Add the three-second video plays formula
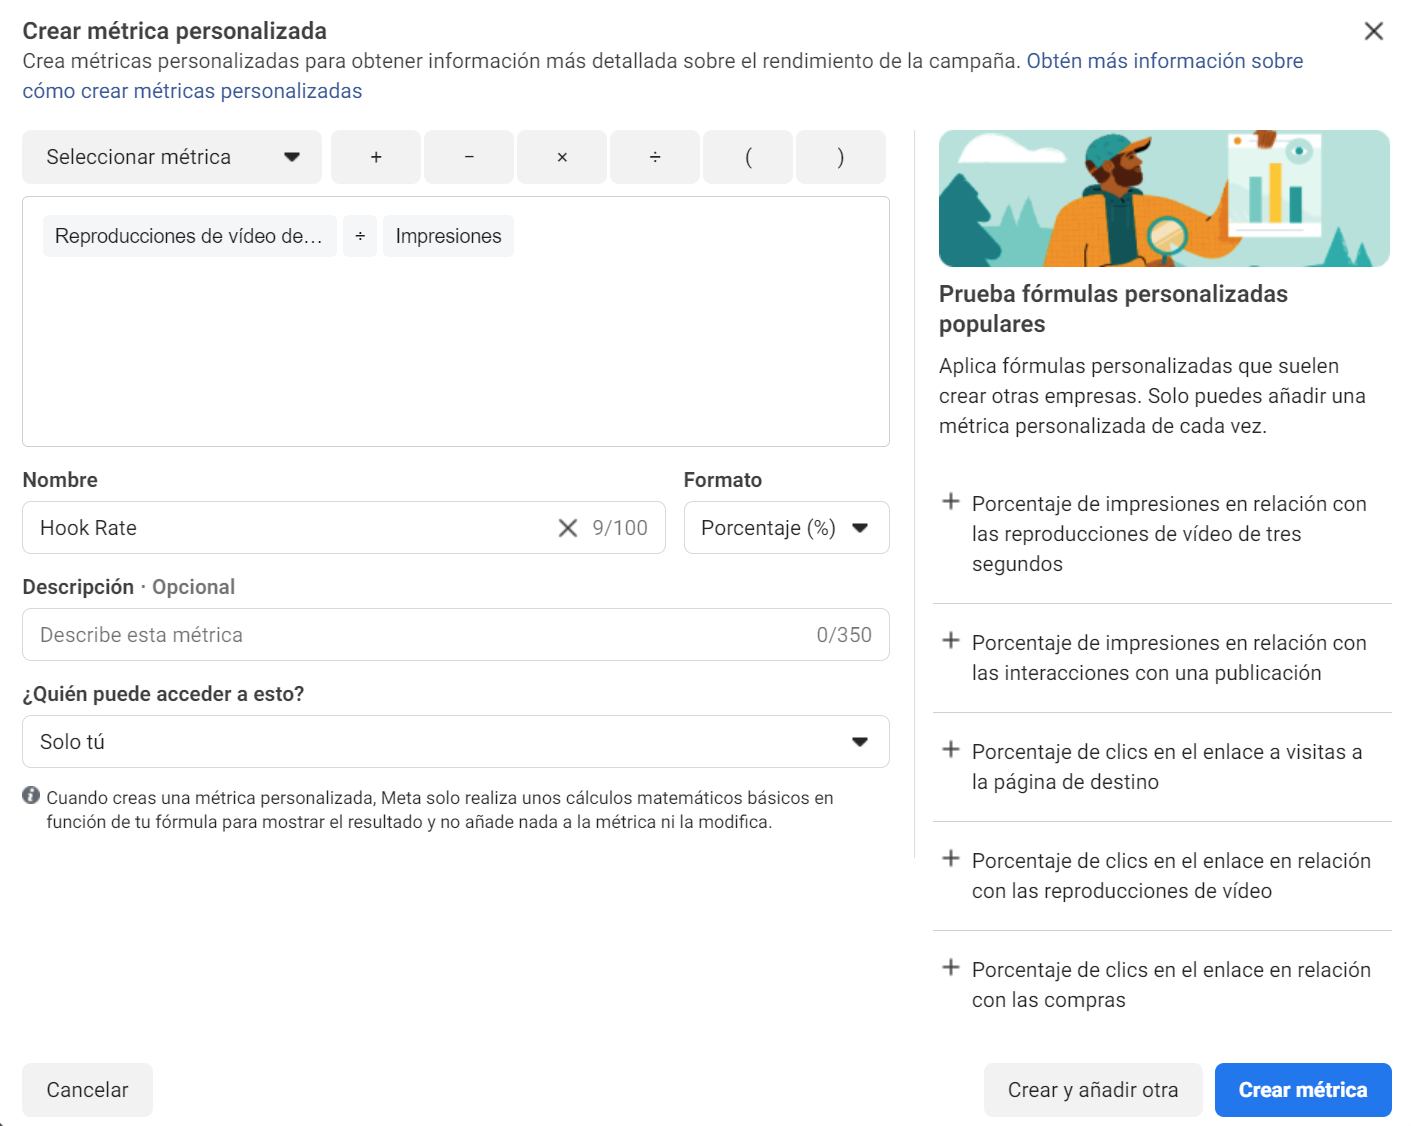Screen dimensions: 1411x1126 [951, 503]
